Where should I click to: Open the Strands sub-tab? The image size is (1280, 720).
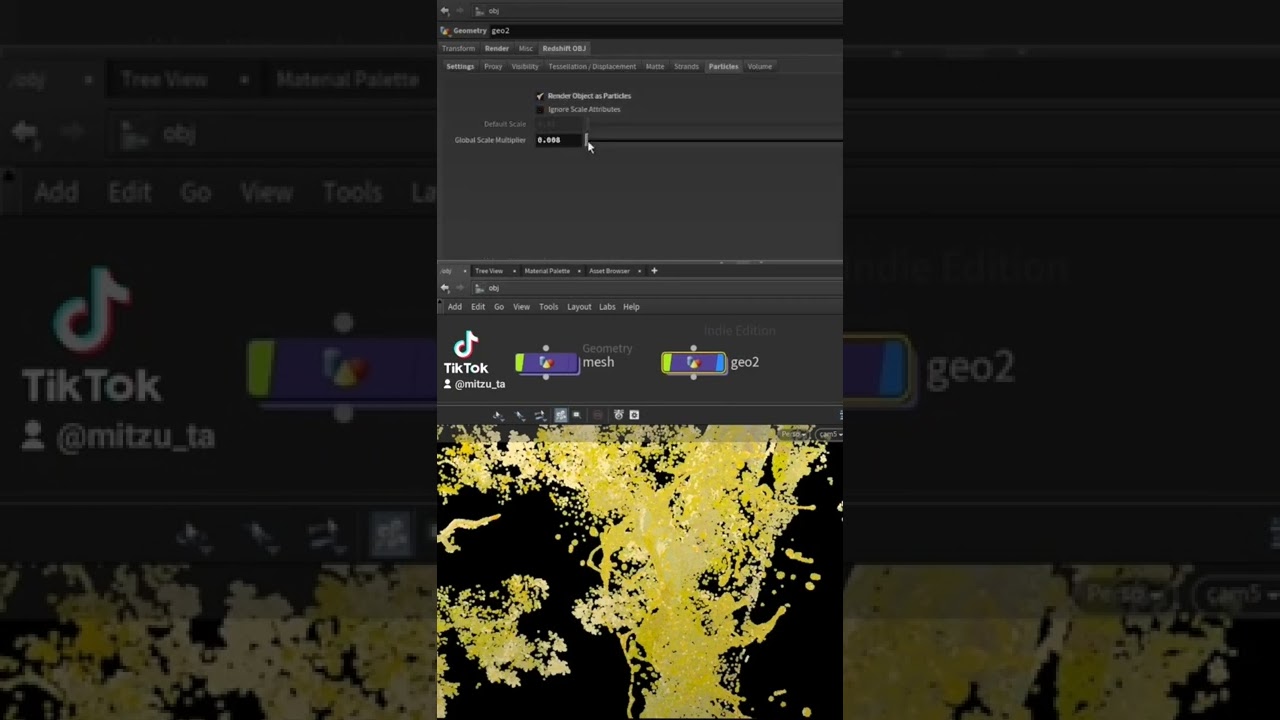(686, 67)
